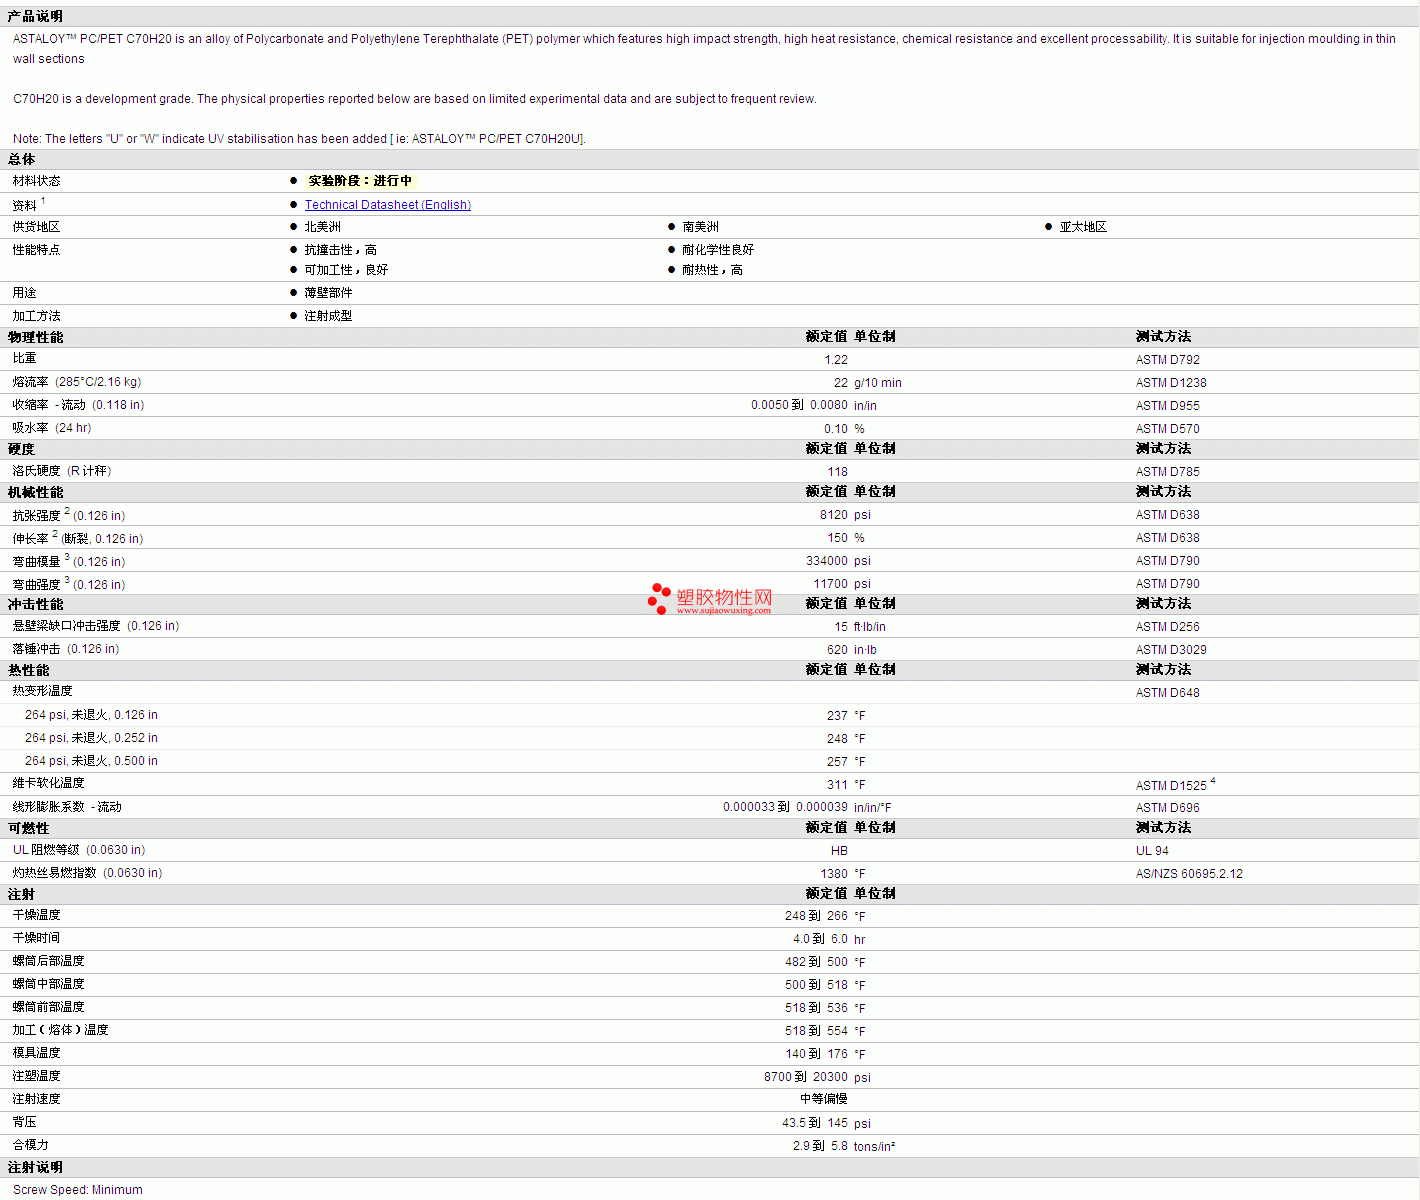Click the feature '耐热性，高'
Screen dimensions: 1420x1200
(x=713, y=270)
